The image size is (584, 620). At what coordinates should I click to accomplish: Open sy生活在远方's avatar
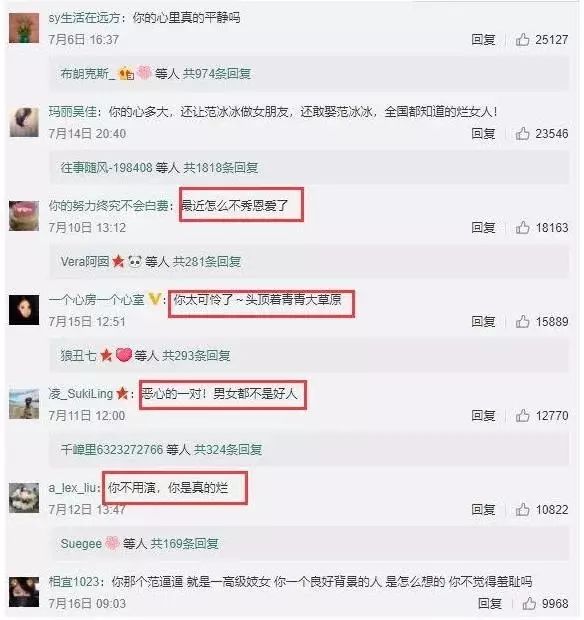click(24, 28)
